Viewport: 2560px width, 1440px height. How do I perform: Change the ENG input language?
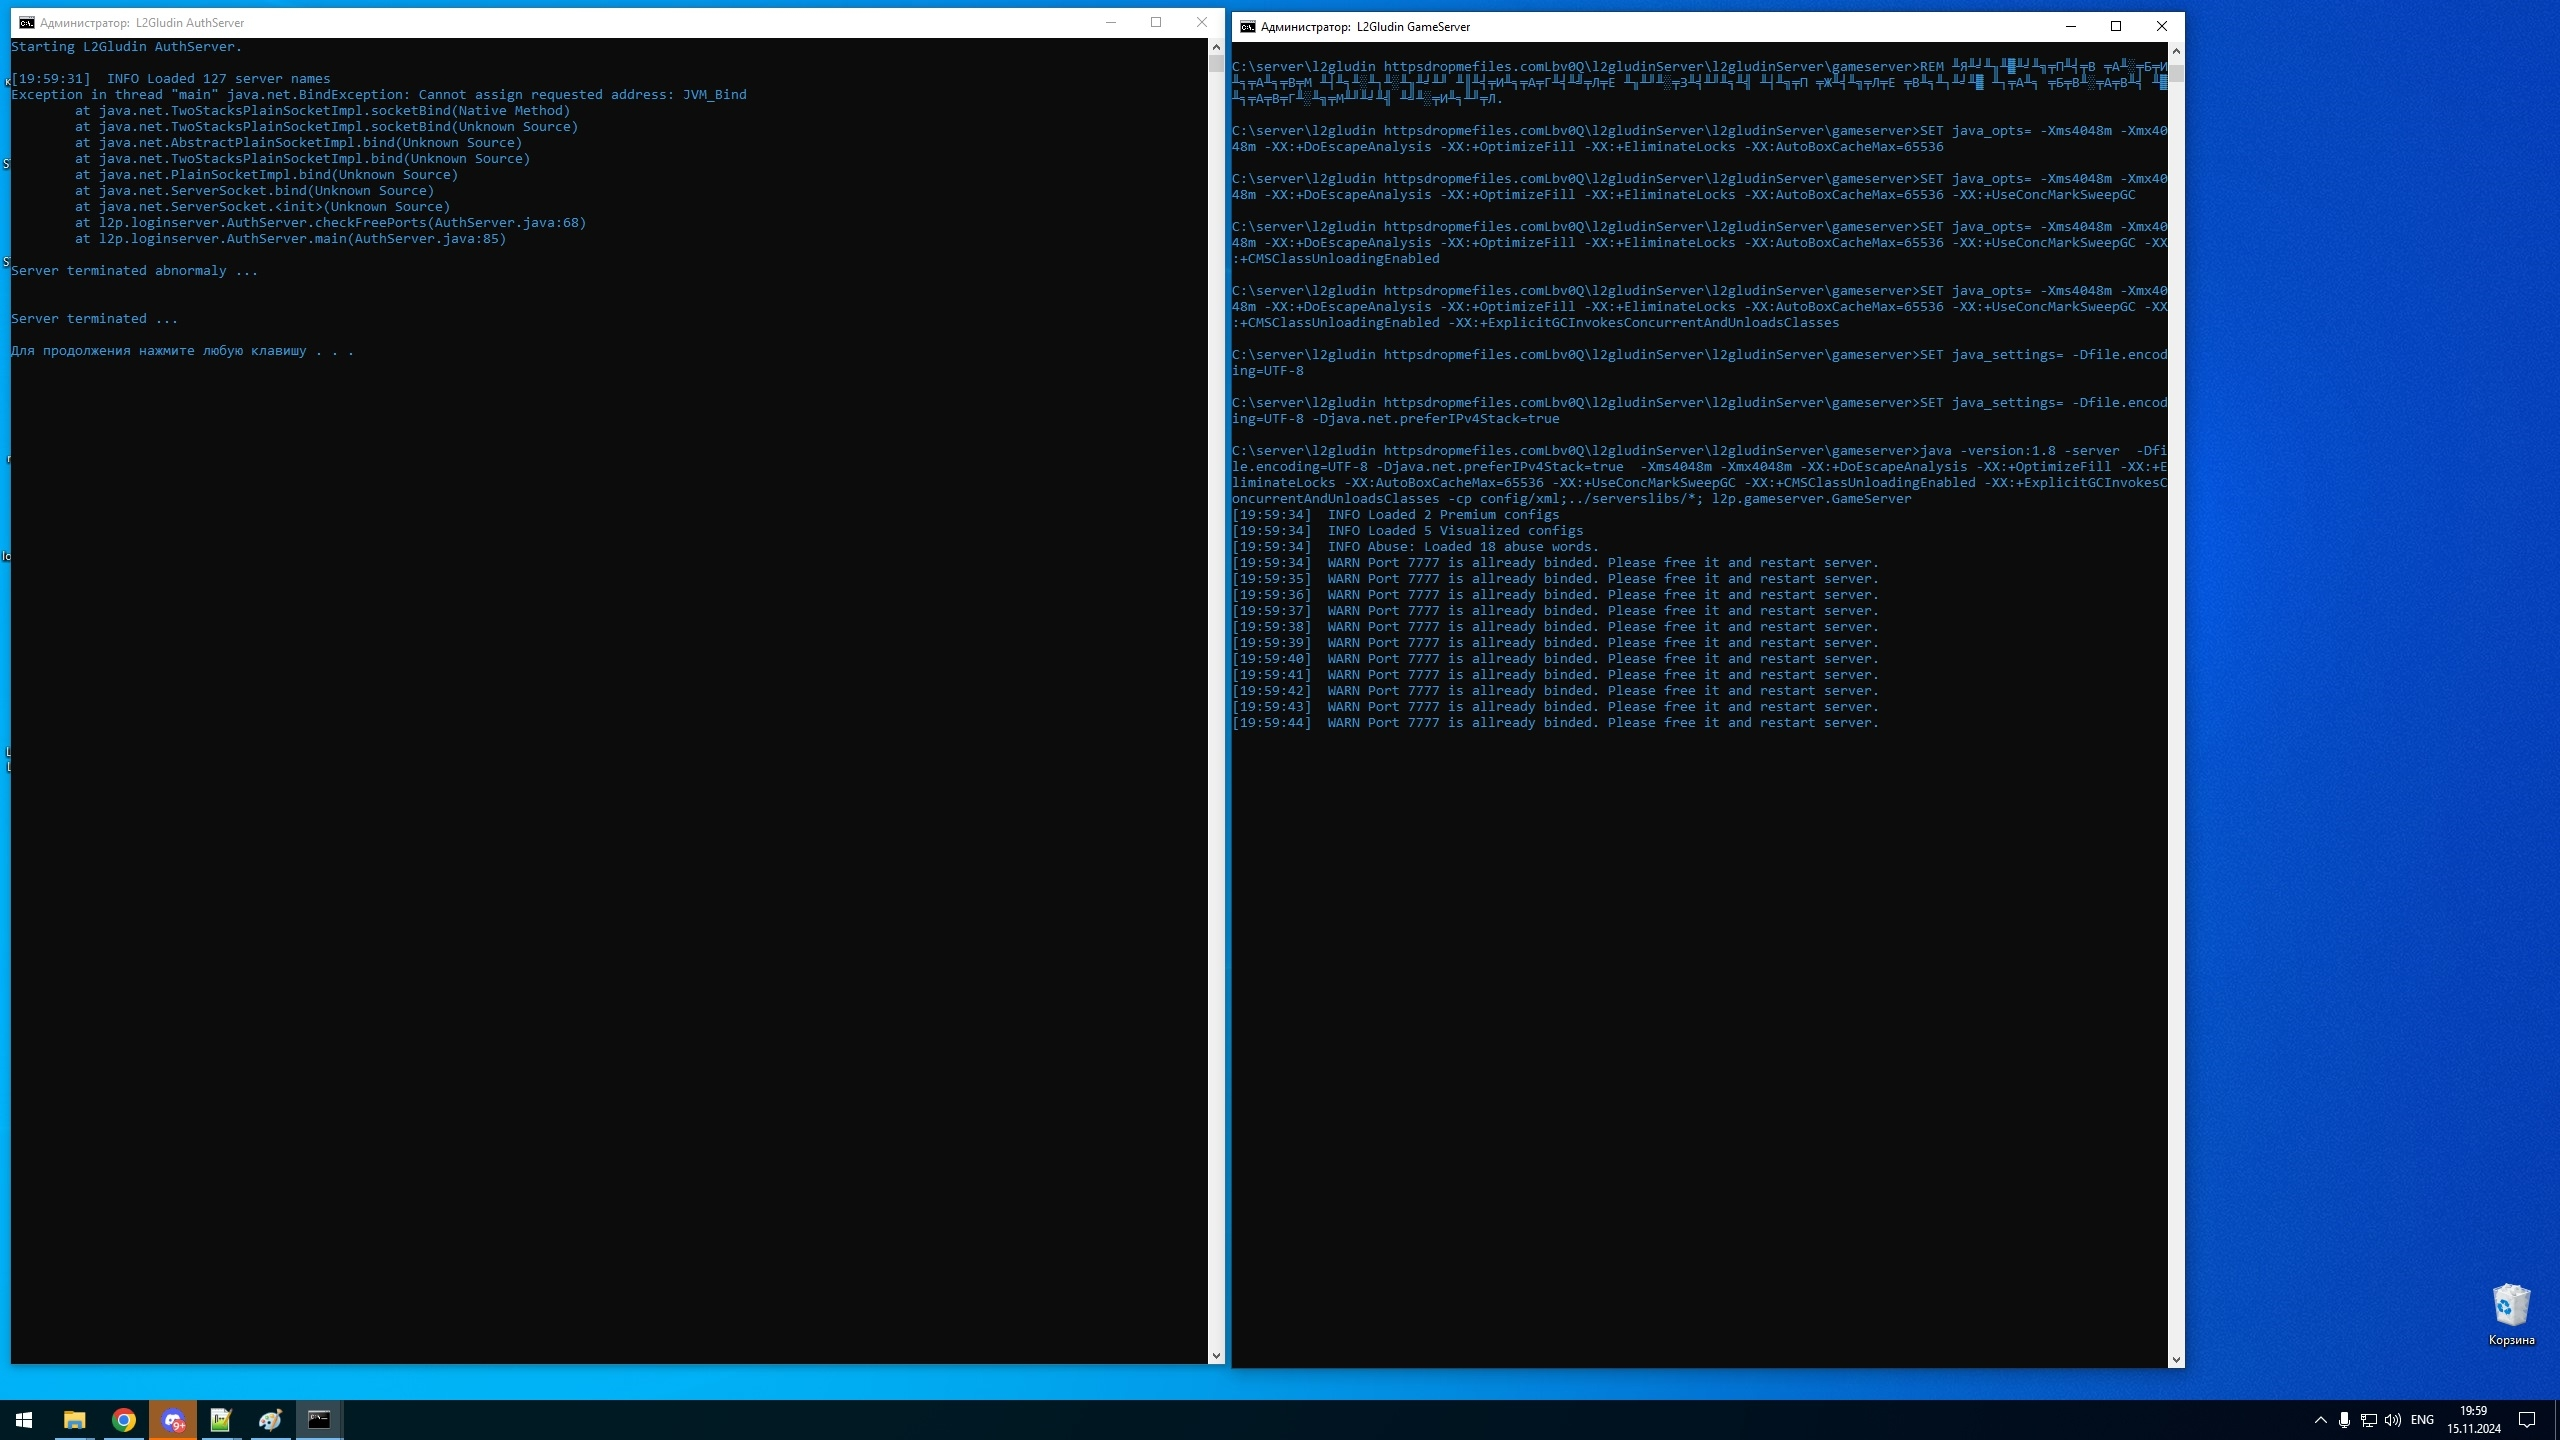click(x=2422, y=1420)
